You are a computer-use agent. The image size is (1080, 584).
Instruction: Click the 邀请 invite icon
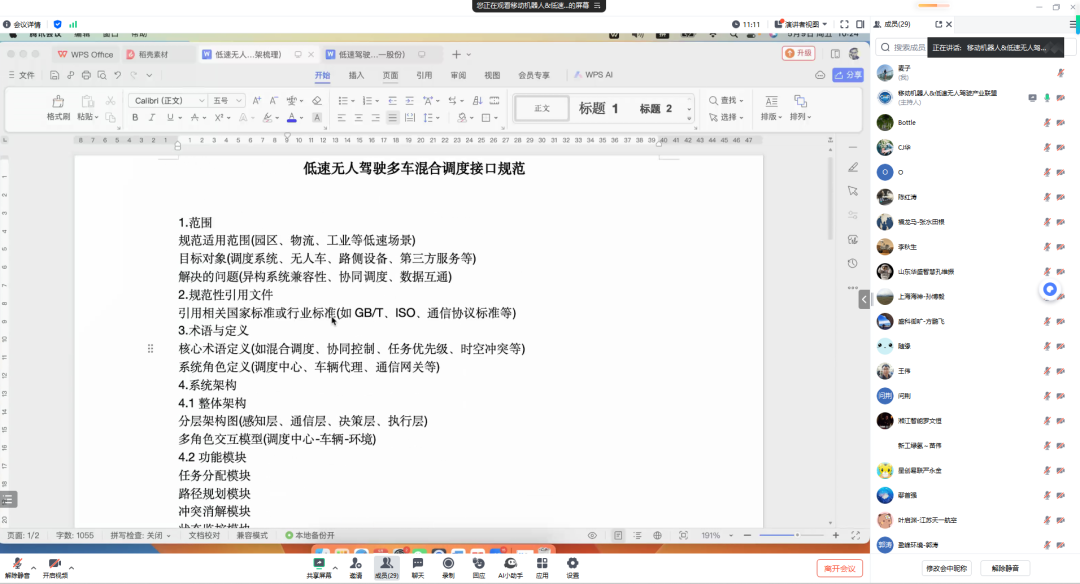tap(355, 566)
